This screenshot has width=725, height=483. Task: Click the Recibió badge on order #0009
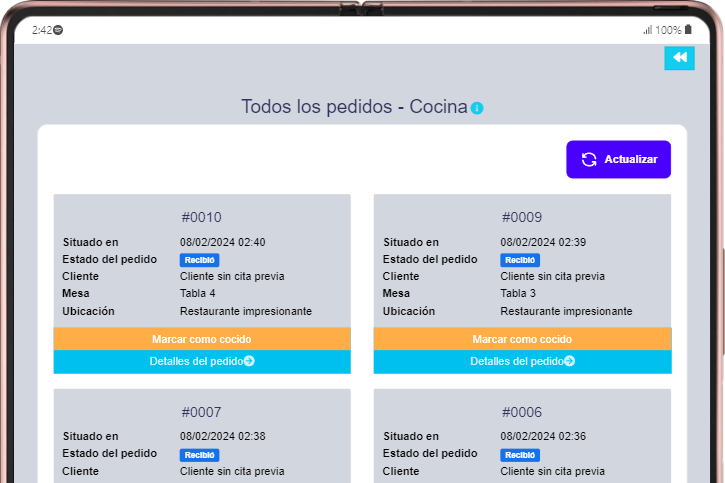(520, 260)
